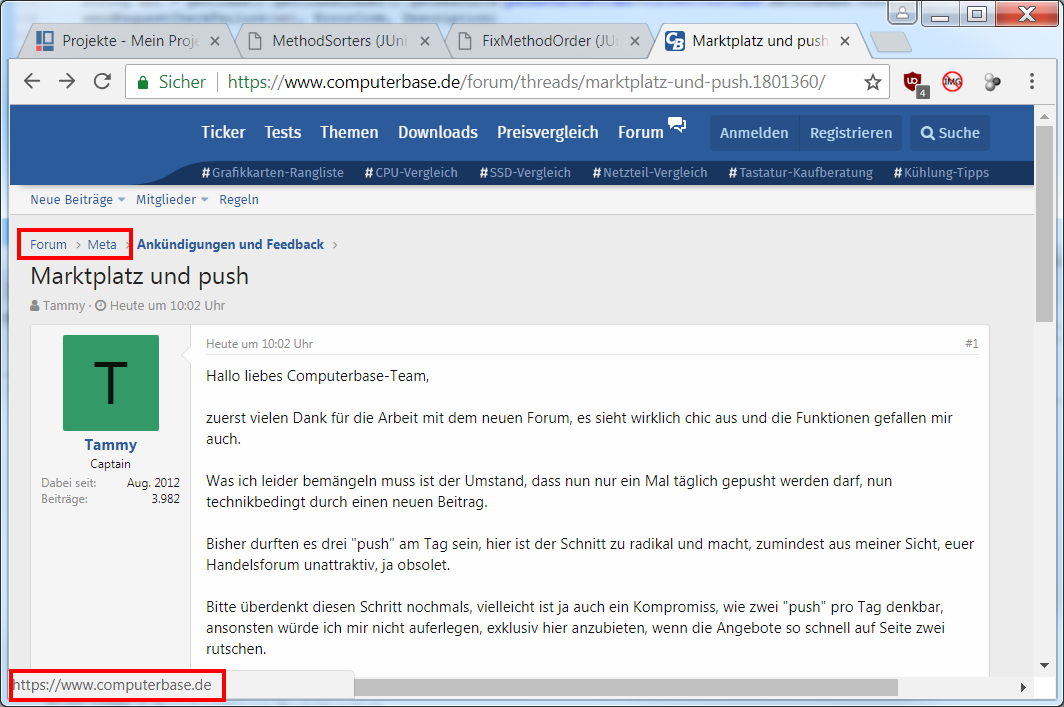Click Tammy's green T avatar
The width and height of the screenshot is (1064, 707).
pos(111,383)
